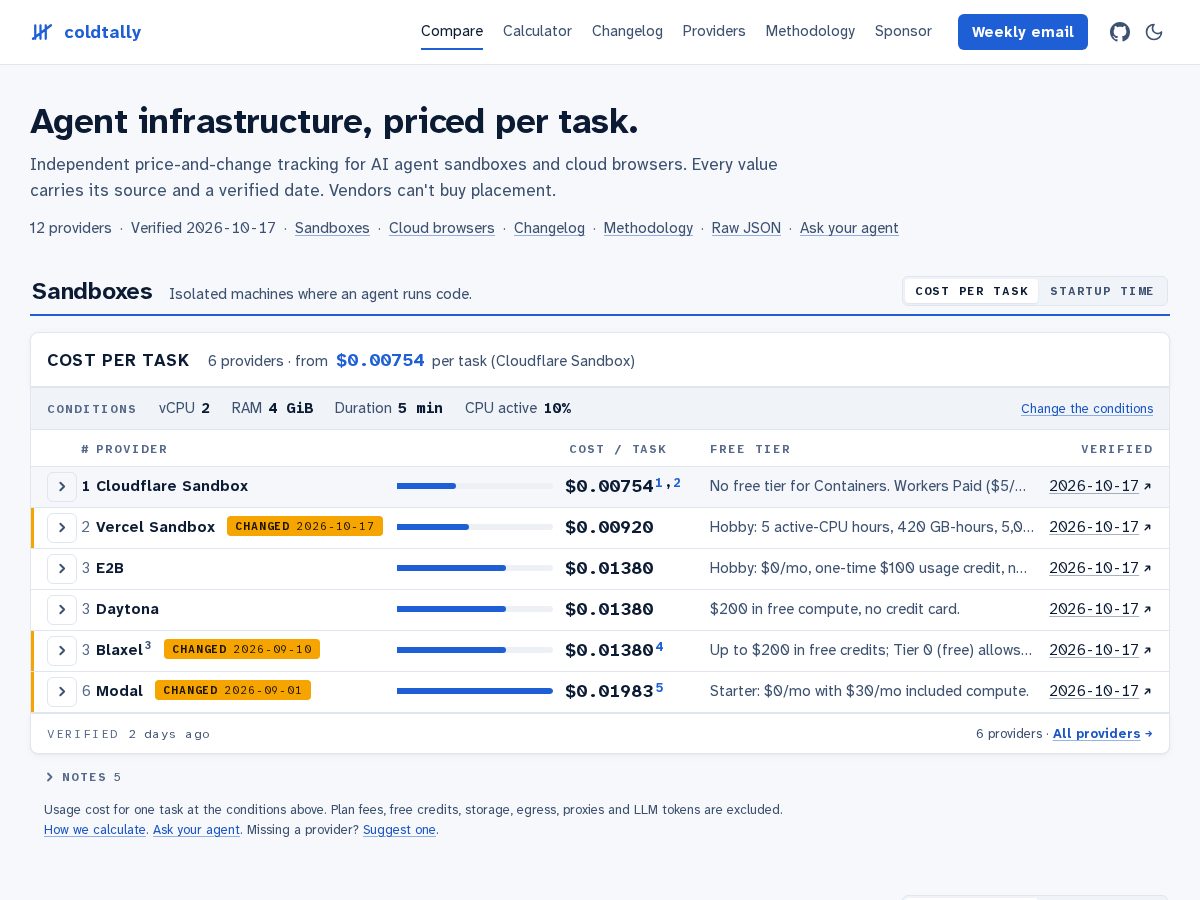1200x900 pixels.
Task: Switch to the Cost per task view
Action: [971, 291]
